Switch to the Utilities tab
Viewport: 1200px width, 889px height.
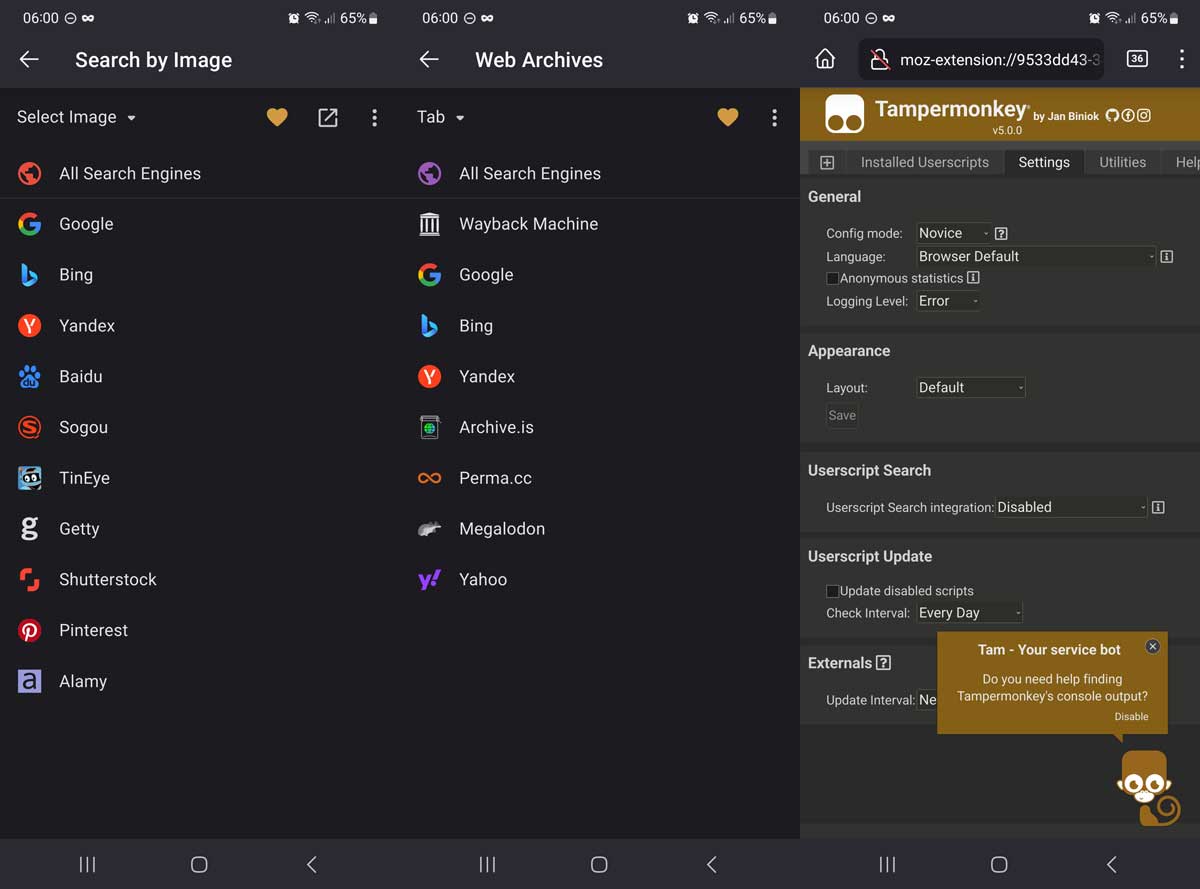click(1123, 162)
